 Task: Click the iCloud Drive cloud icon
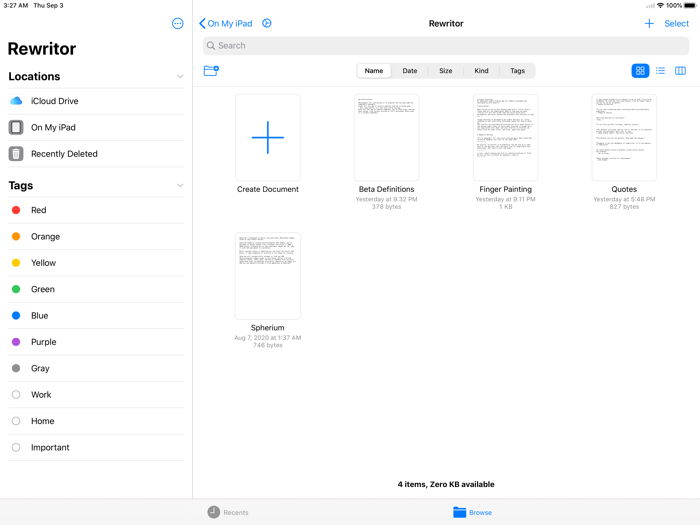tap(16, 101)
